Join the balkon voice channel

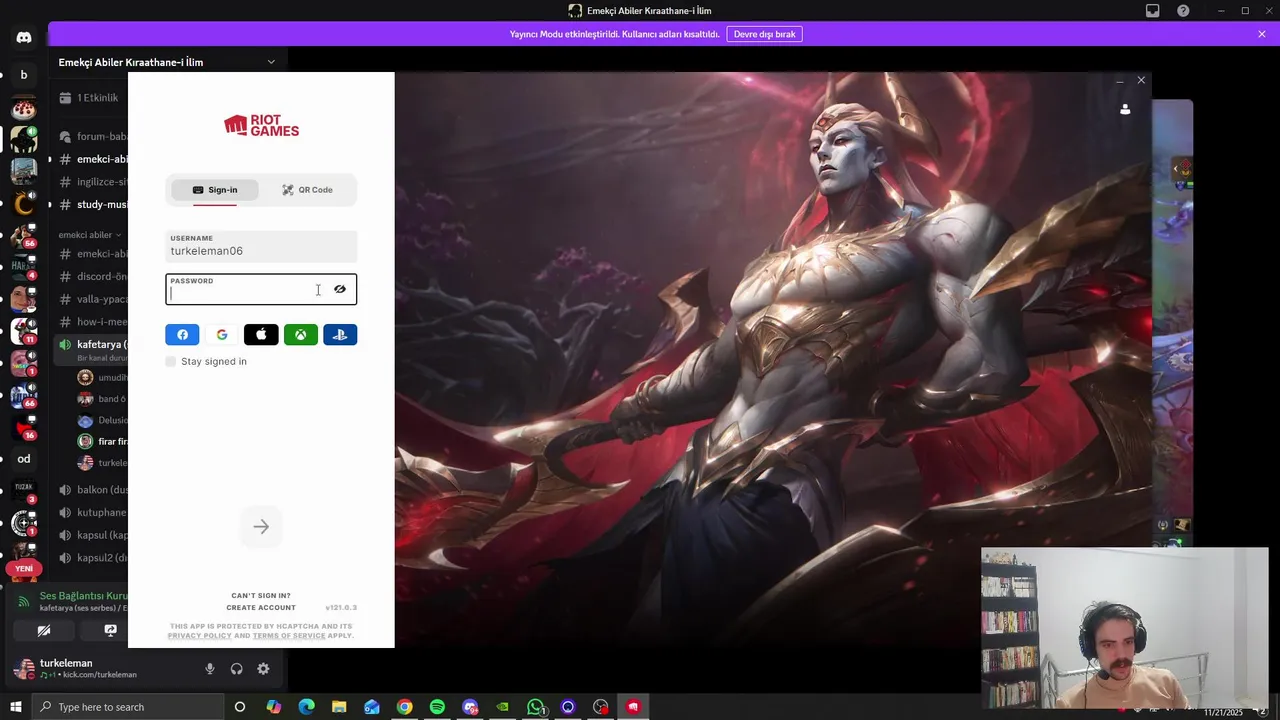(x=93, y=490)
